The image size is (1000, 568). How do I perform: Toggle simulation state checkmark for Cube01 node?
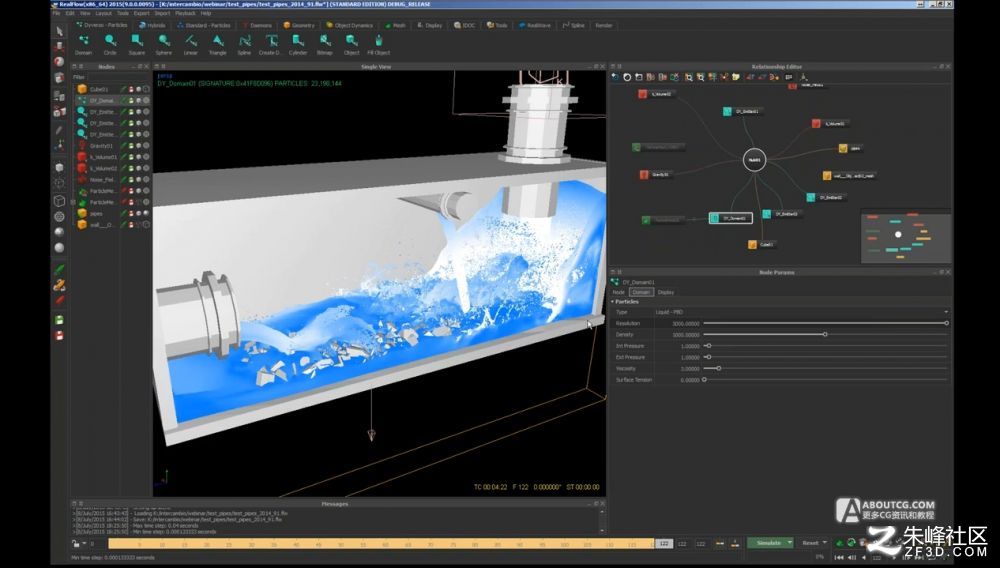pos(124,89)
